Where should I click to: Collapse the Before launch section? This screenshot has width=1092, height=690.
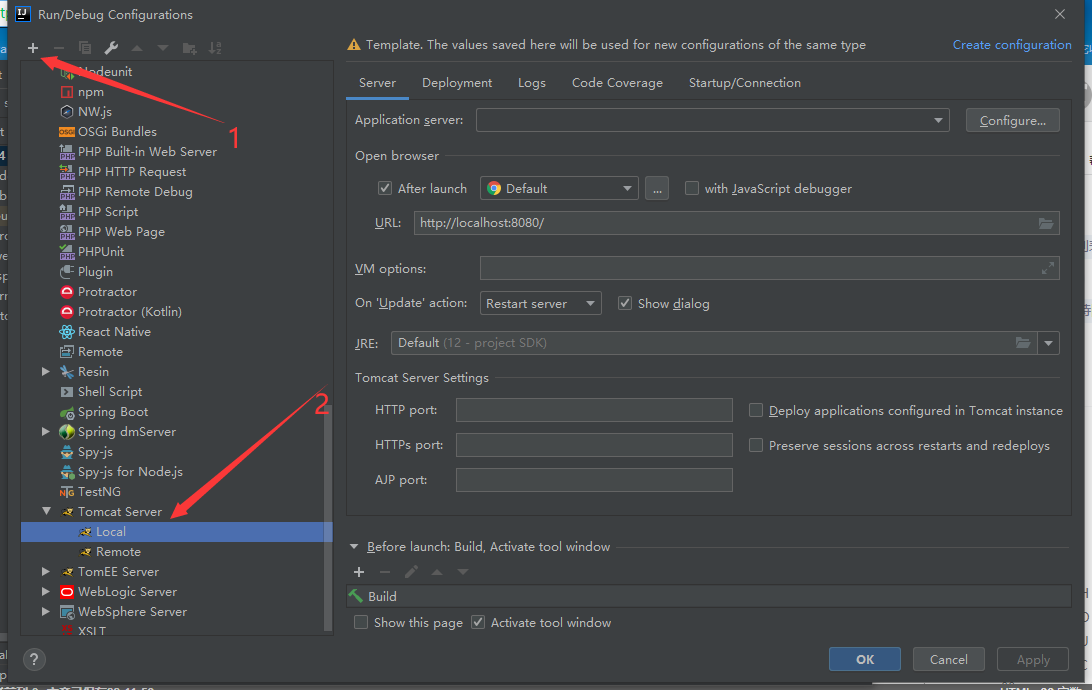354,547
